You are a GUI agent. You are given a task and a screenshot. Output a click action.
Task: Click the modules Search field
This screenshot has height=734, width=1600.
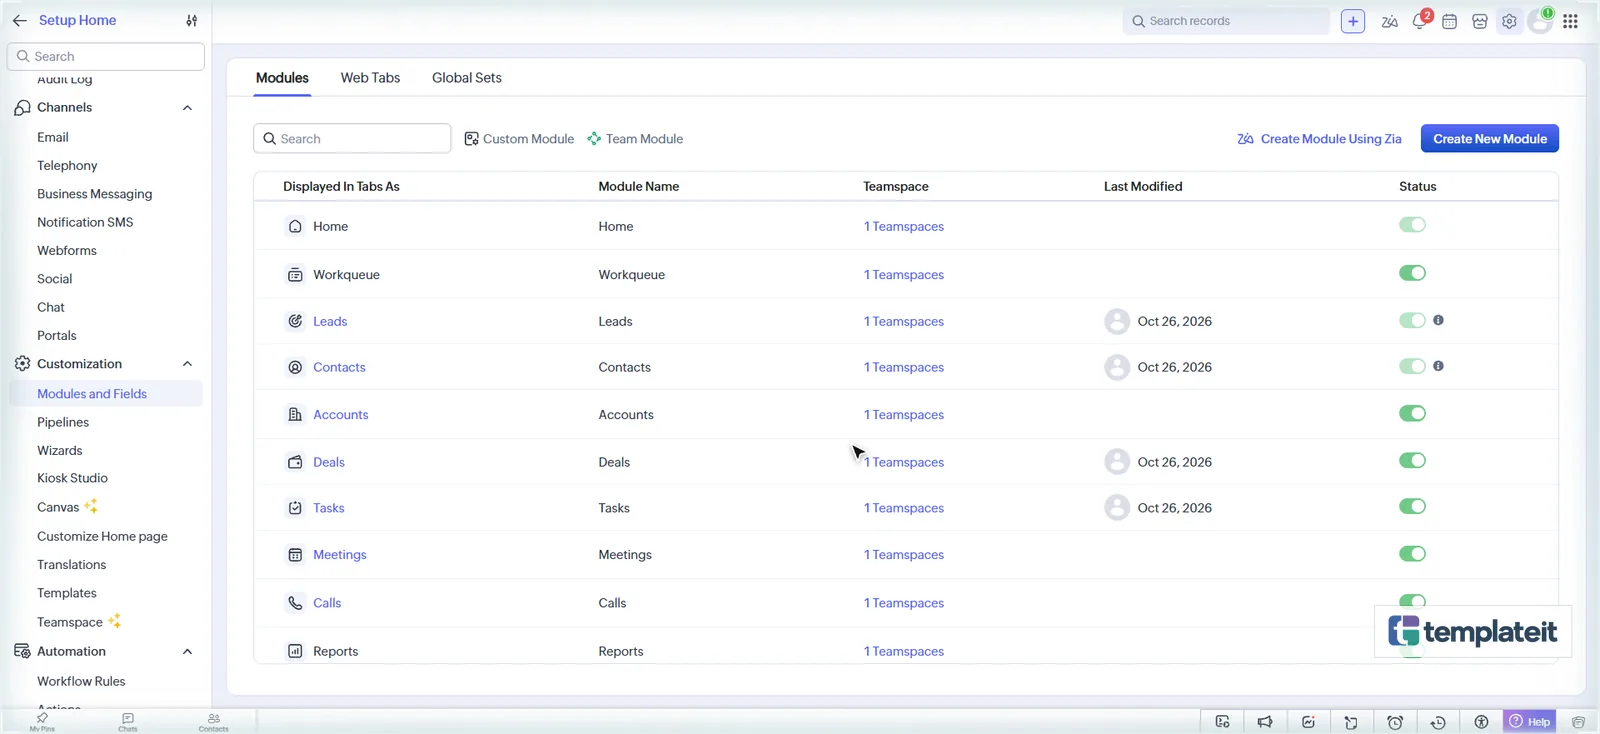coord(352,139)
